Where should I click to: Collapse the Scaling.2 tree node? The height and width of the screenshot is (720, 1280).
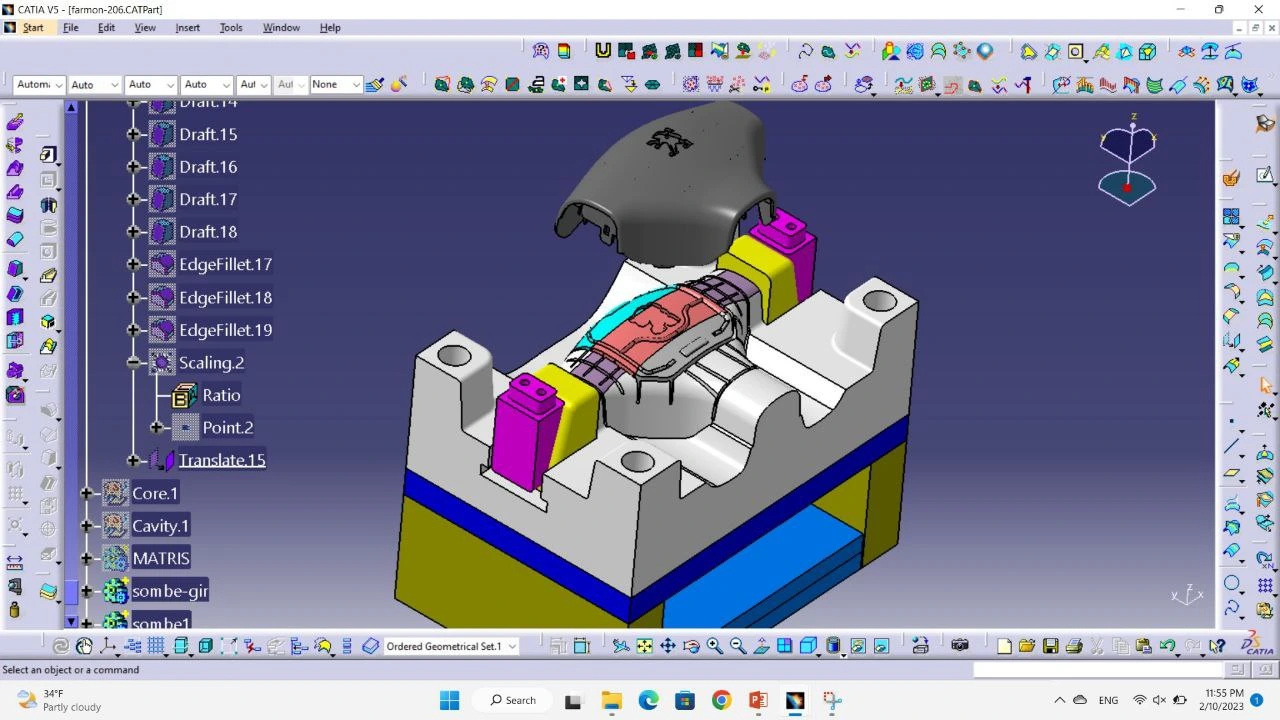pyautogui.click(x=133, y=363)
